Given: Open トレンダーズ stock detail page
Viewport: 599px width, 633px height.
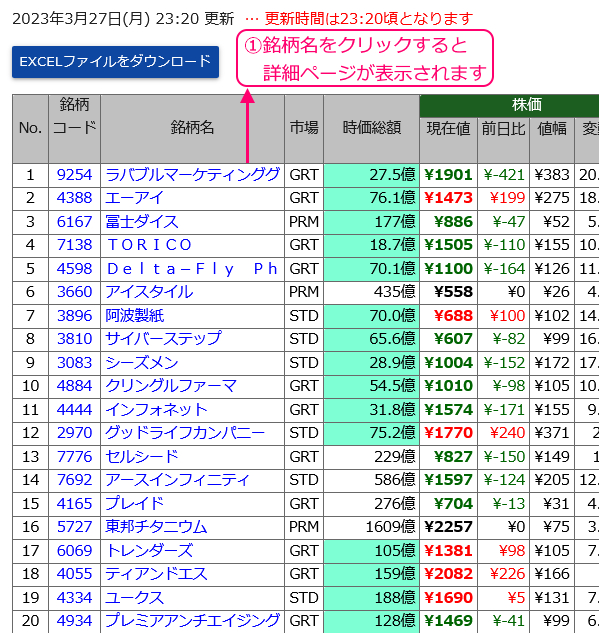Looking at the screenshot, I should tap(150, 550).
